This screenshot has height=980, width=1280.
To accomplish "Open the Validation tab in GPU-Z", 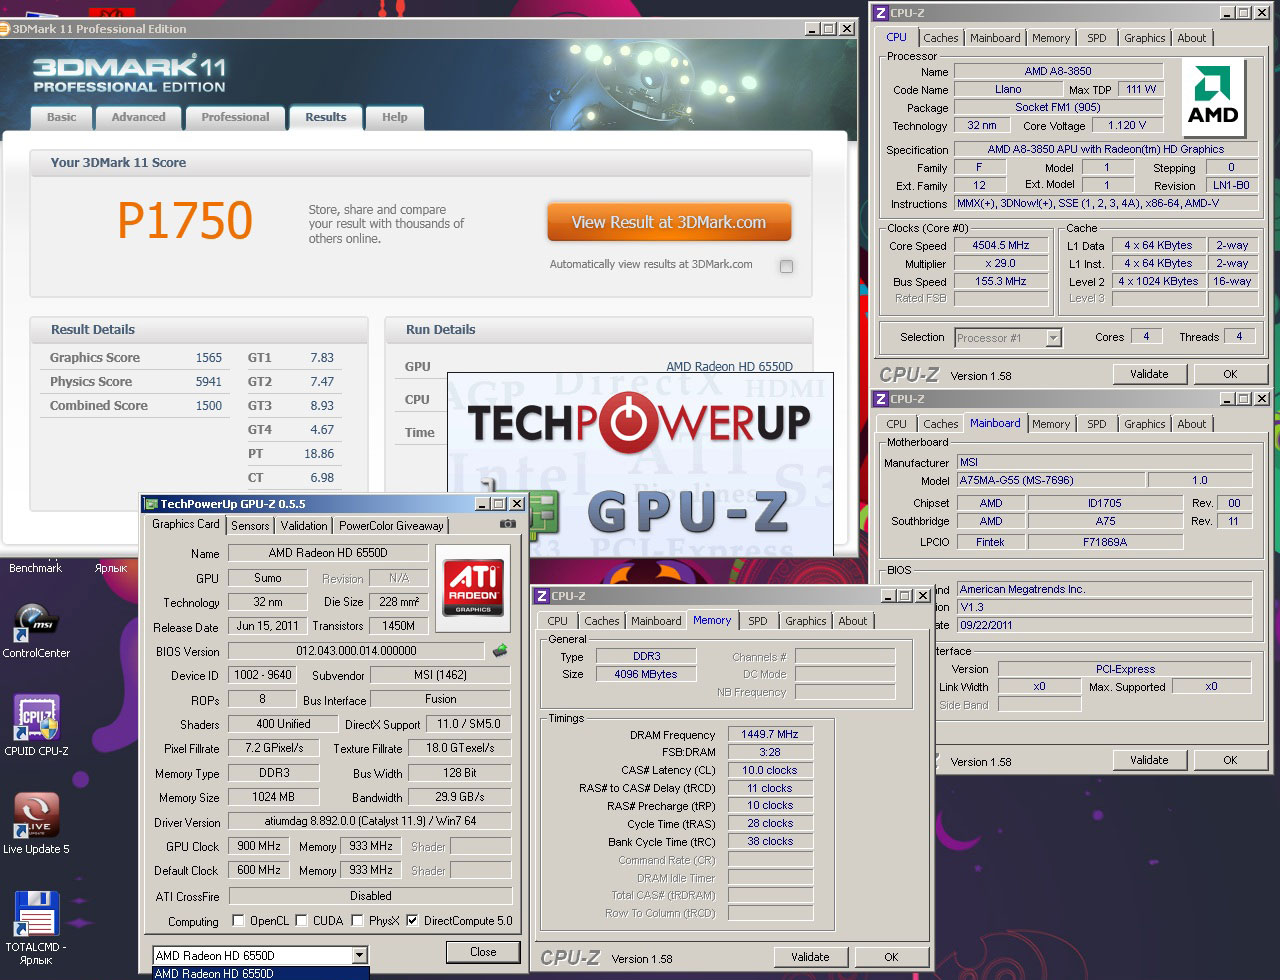I will 304,526.
